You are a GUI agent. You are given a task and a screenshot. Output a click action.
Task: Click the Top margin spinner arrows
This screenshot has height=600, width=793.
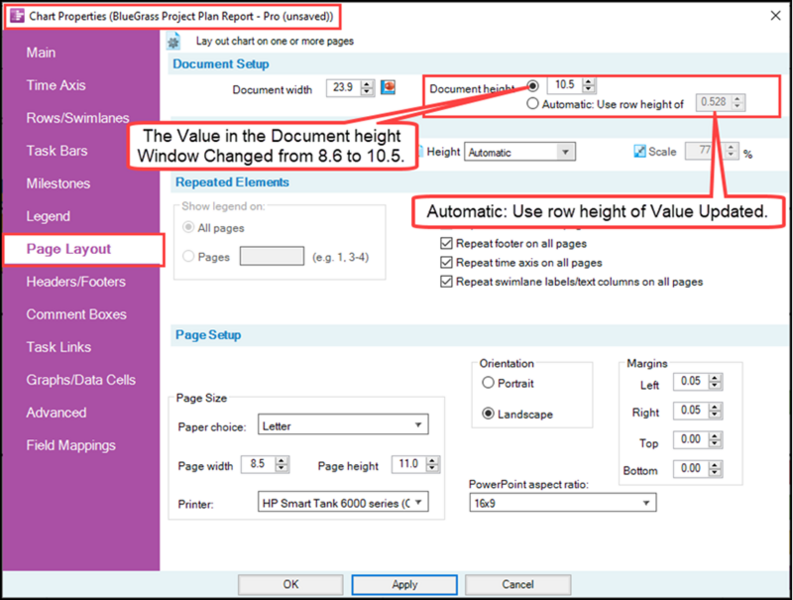[715, 440]
